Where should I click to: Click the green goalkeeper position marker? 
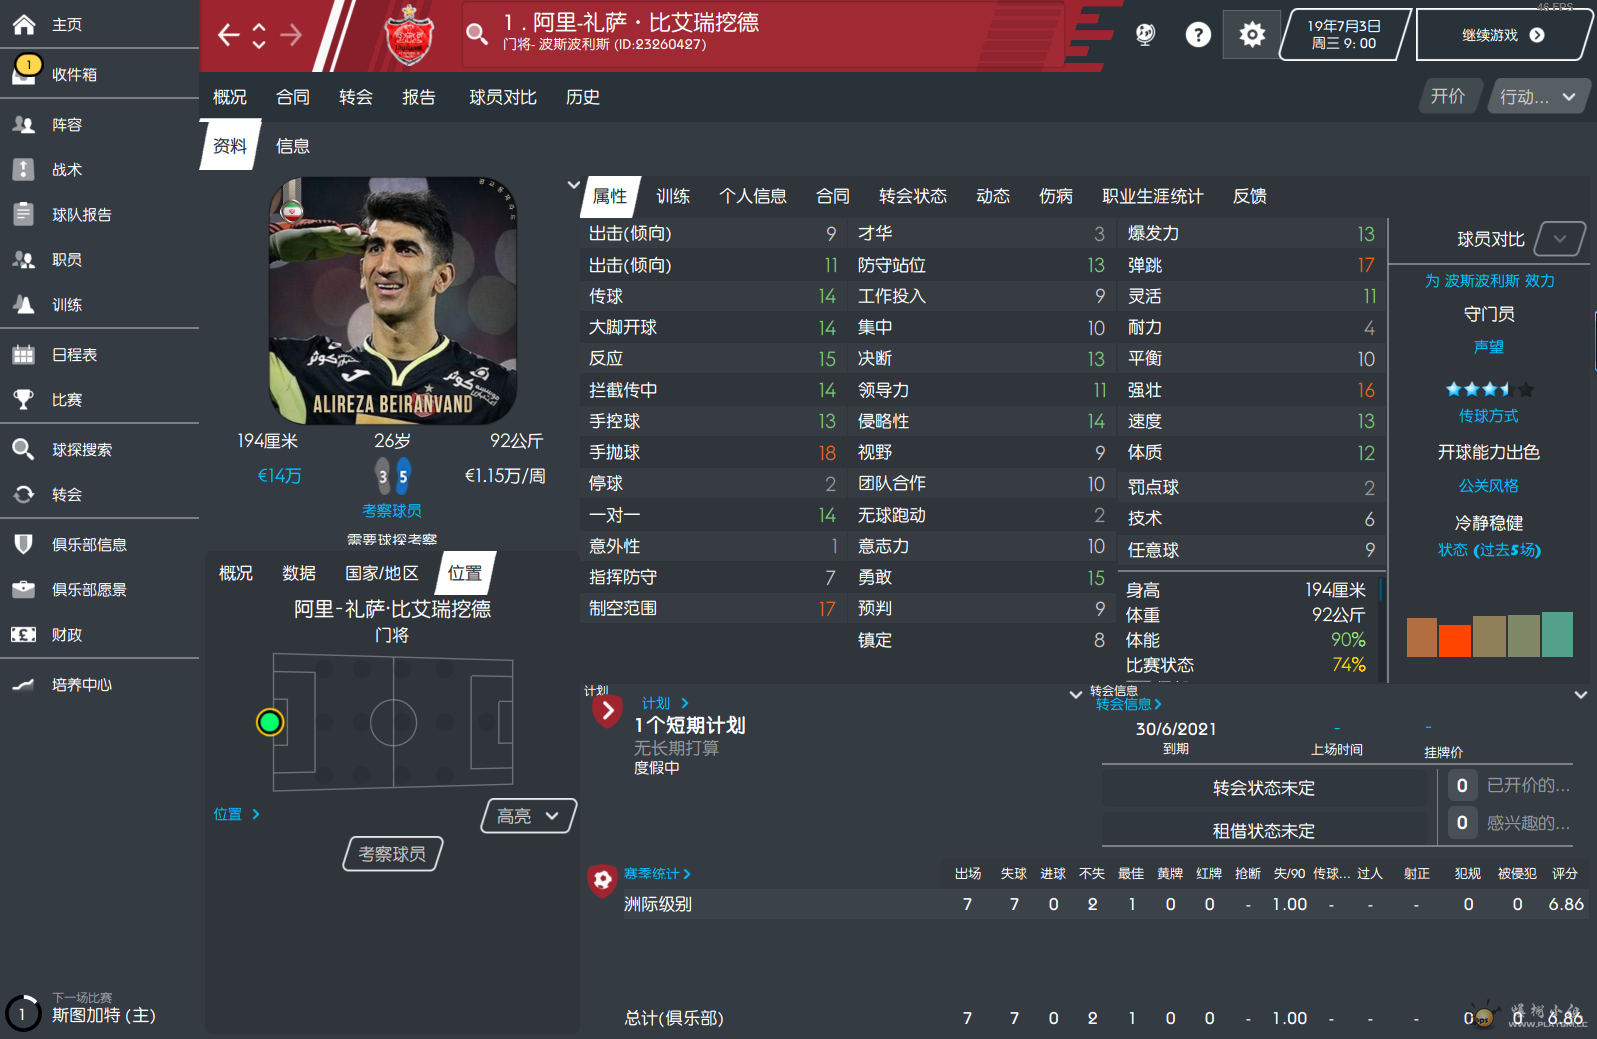coord(269,722)
